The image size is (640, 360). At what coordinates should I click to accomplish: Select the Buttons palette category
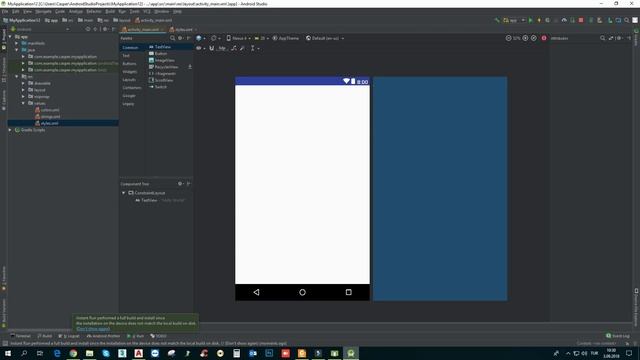pyautogui.click(x=129, y=64)
